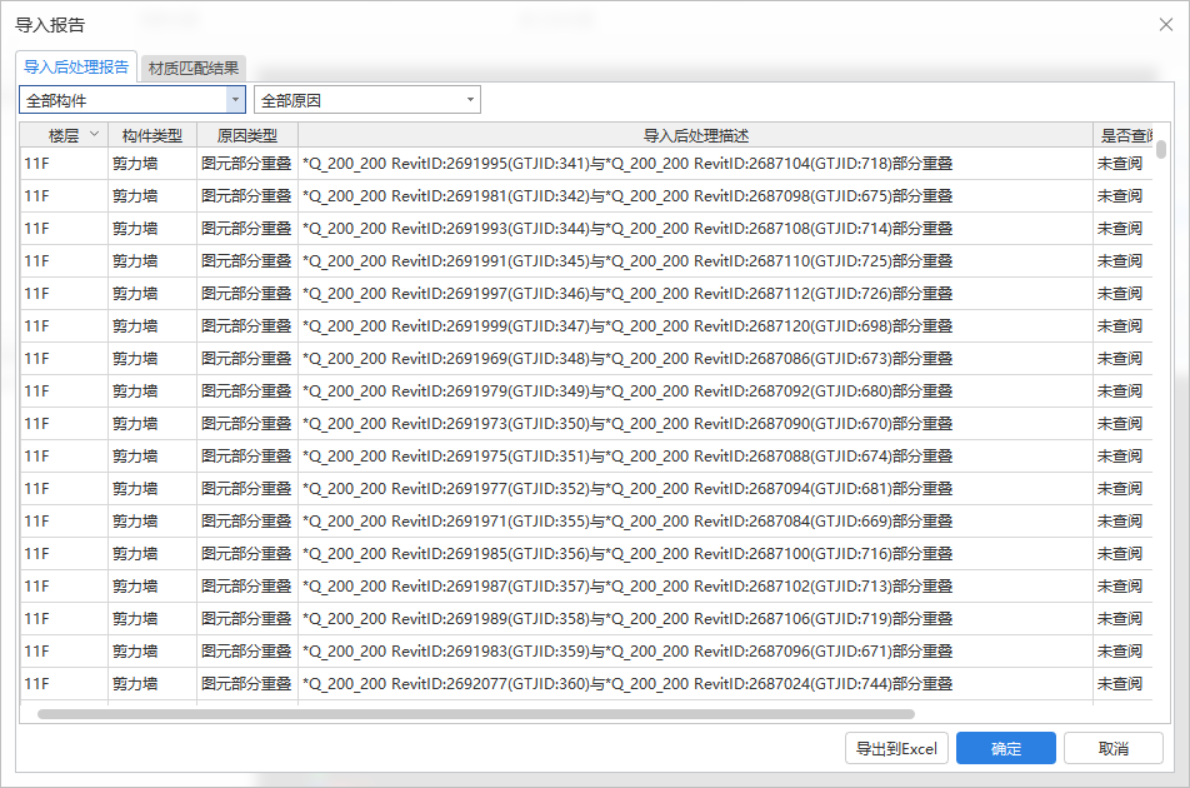Click the 原因类型 column header
Image resolution: width=1190 pixels, height=788 pixels.
247,135
